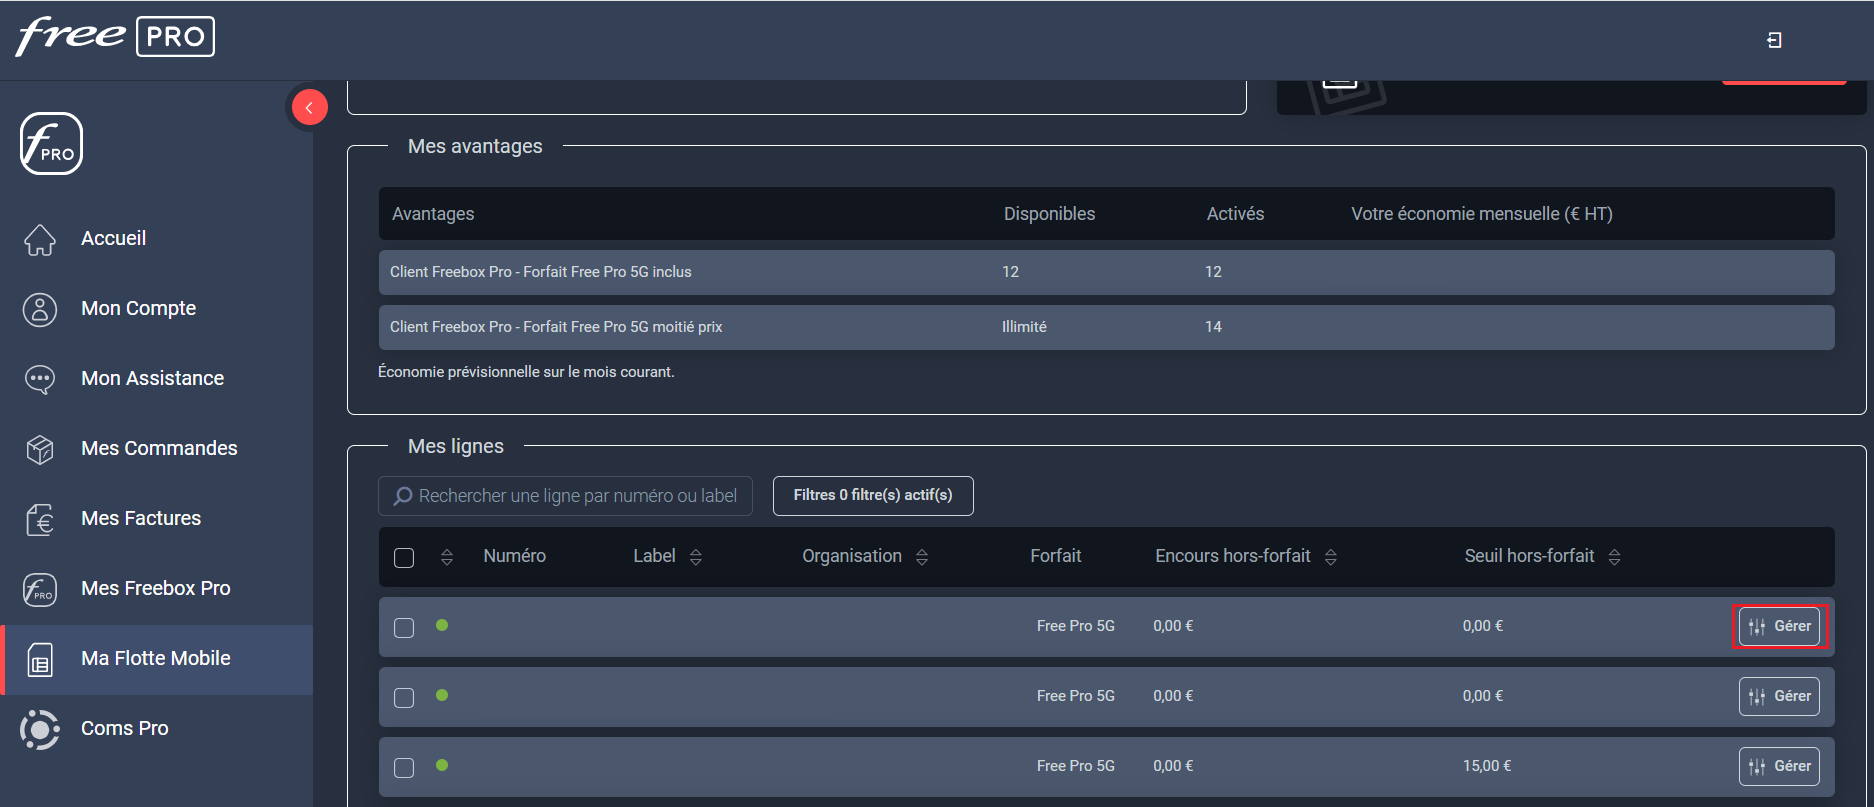This screenshot has width=1874, height=807.
Task: Click the 'Avantages' column header
Action: (x=433, y=214)
